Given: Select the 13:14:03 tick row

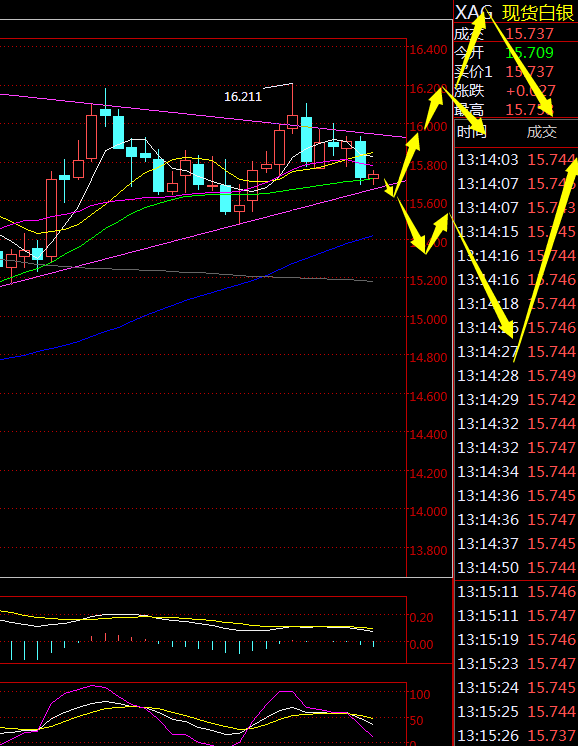Looking at the screenshot, I should pos(516,160).
